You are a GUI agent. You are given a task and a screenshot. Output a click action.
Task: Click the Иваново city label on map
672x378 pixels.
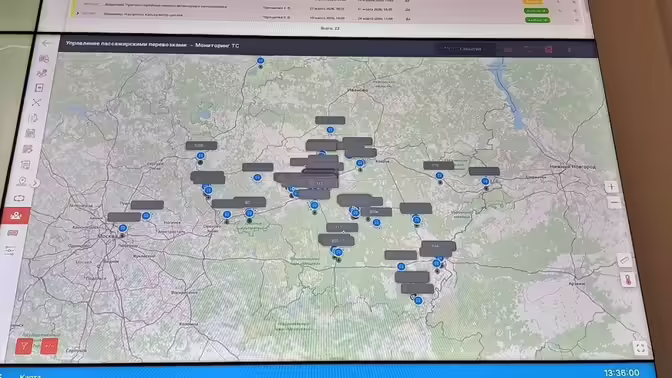point(358,90)
